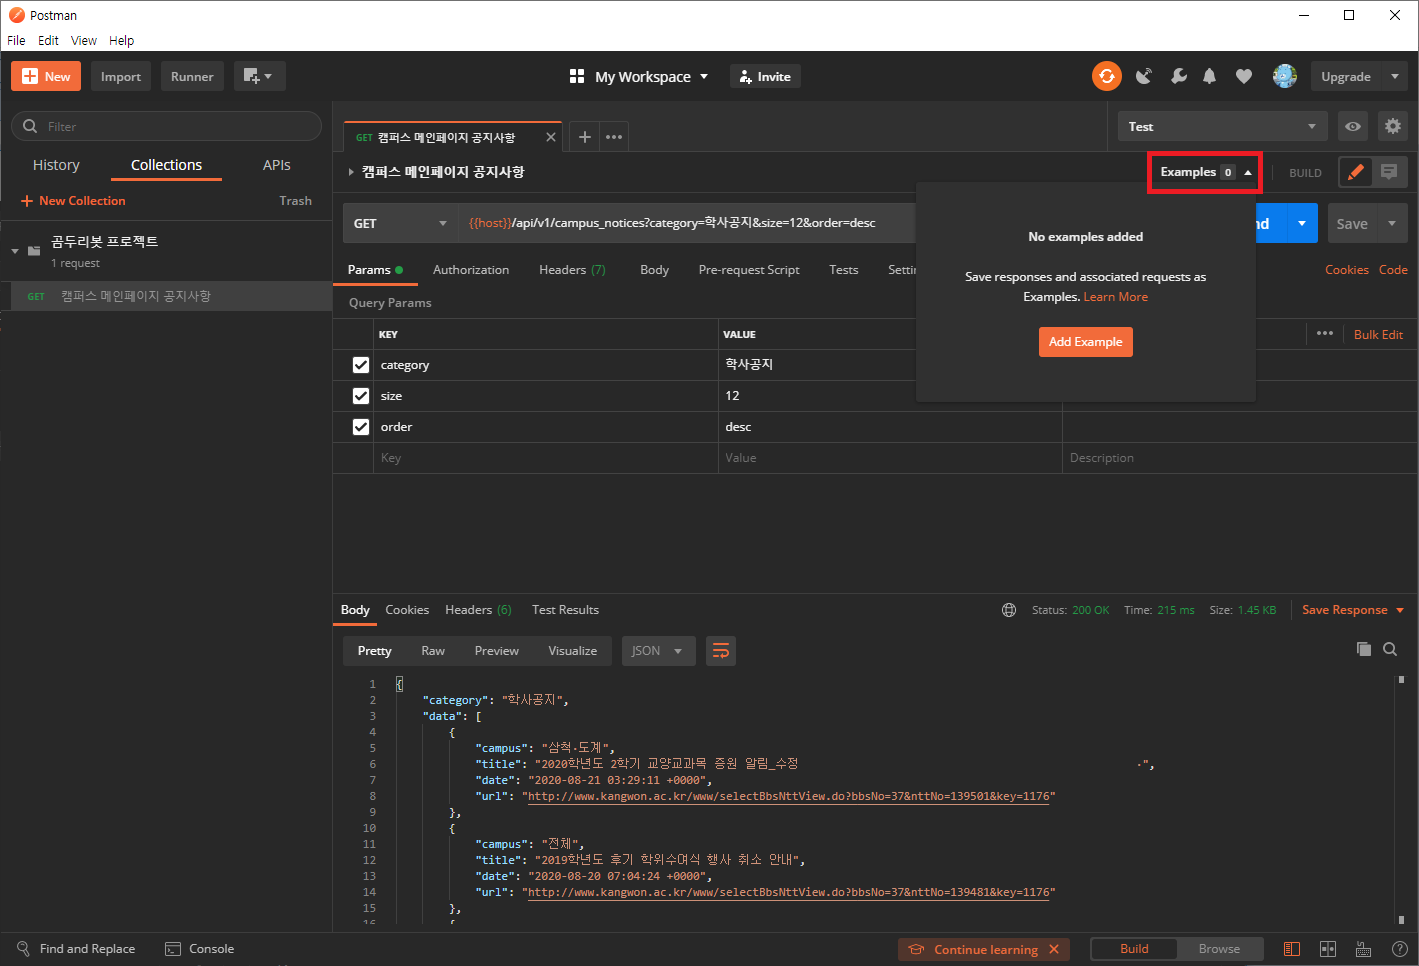Screen dimensions: 1419x966
Task: Click the pencil edit icon
Action: click(1356, 172)
